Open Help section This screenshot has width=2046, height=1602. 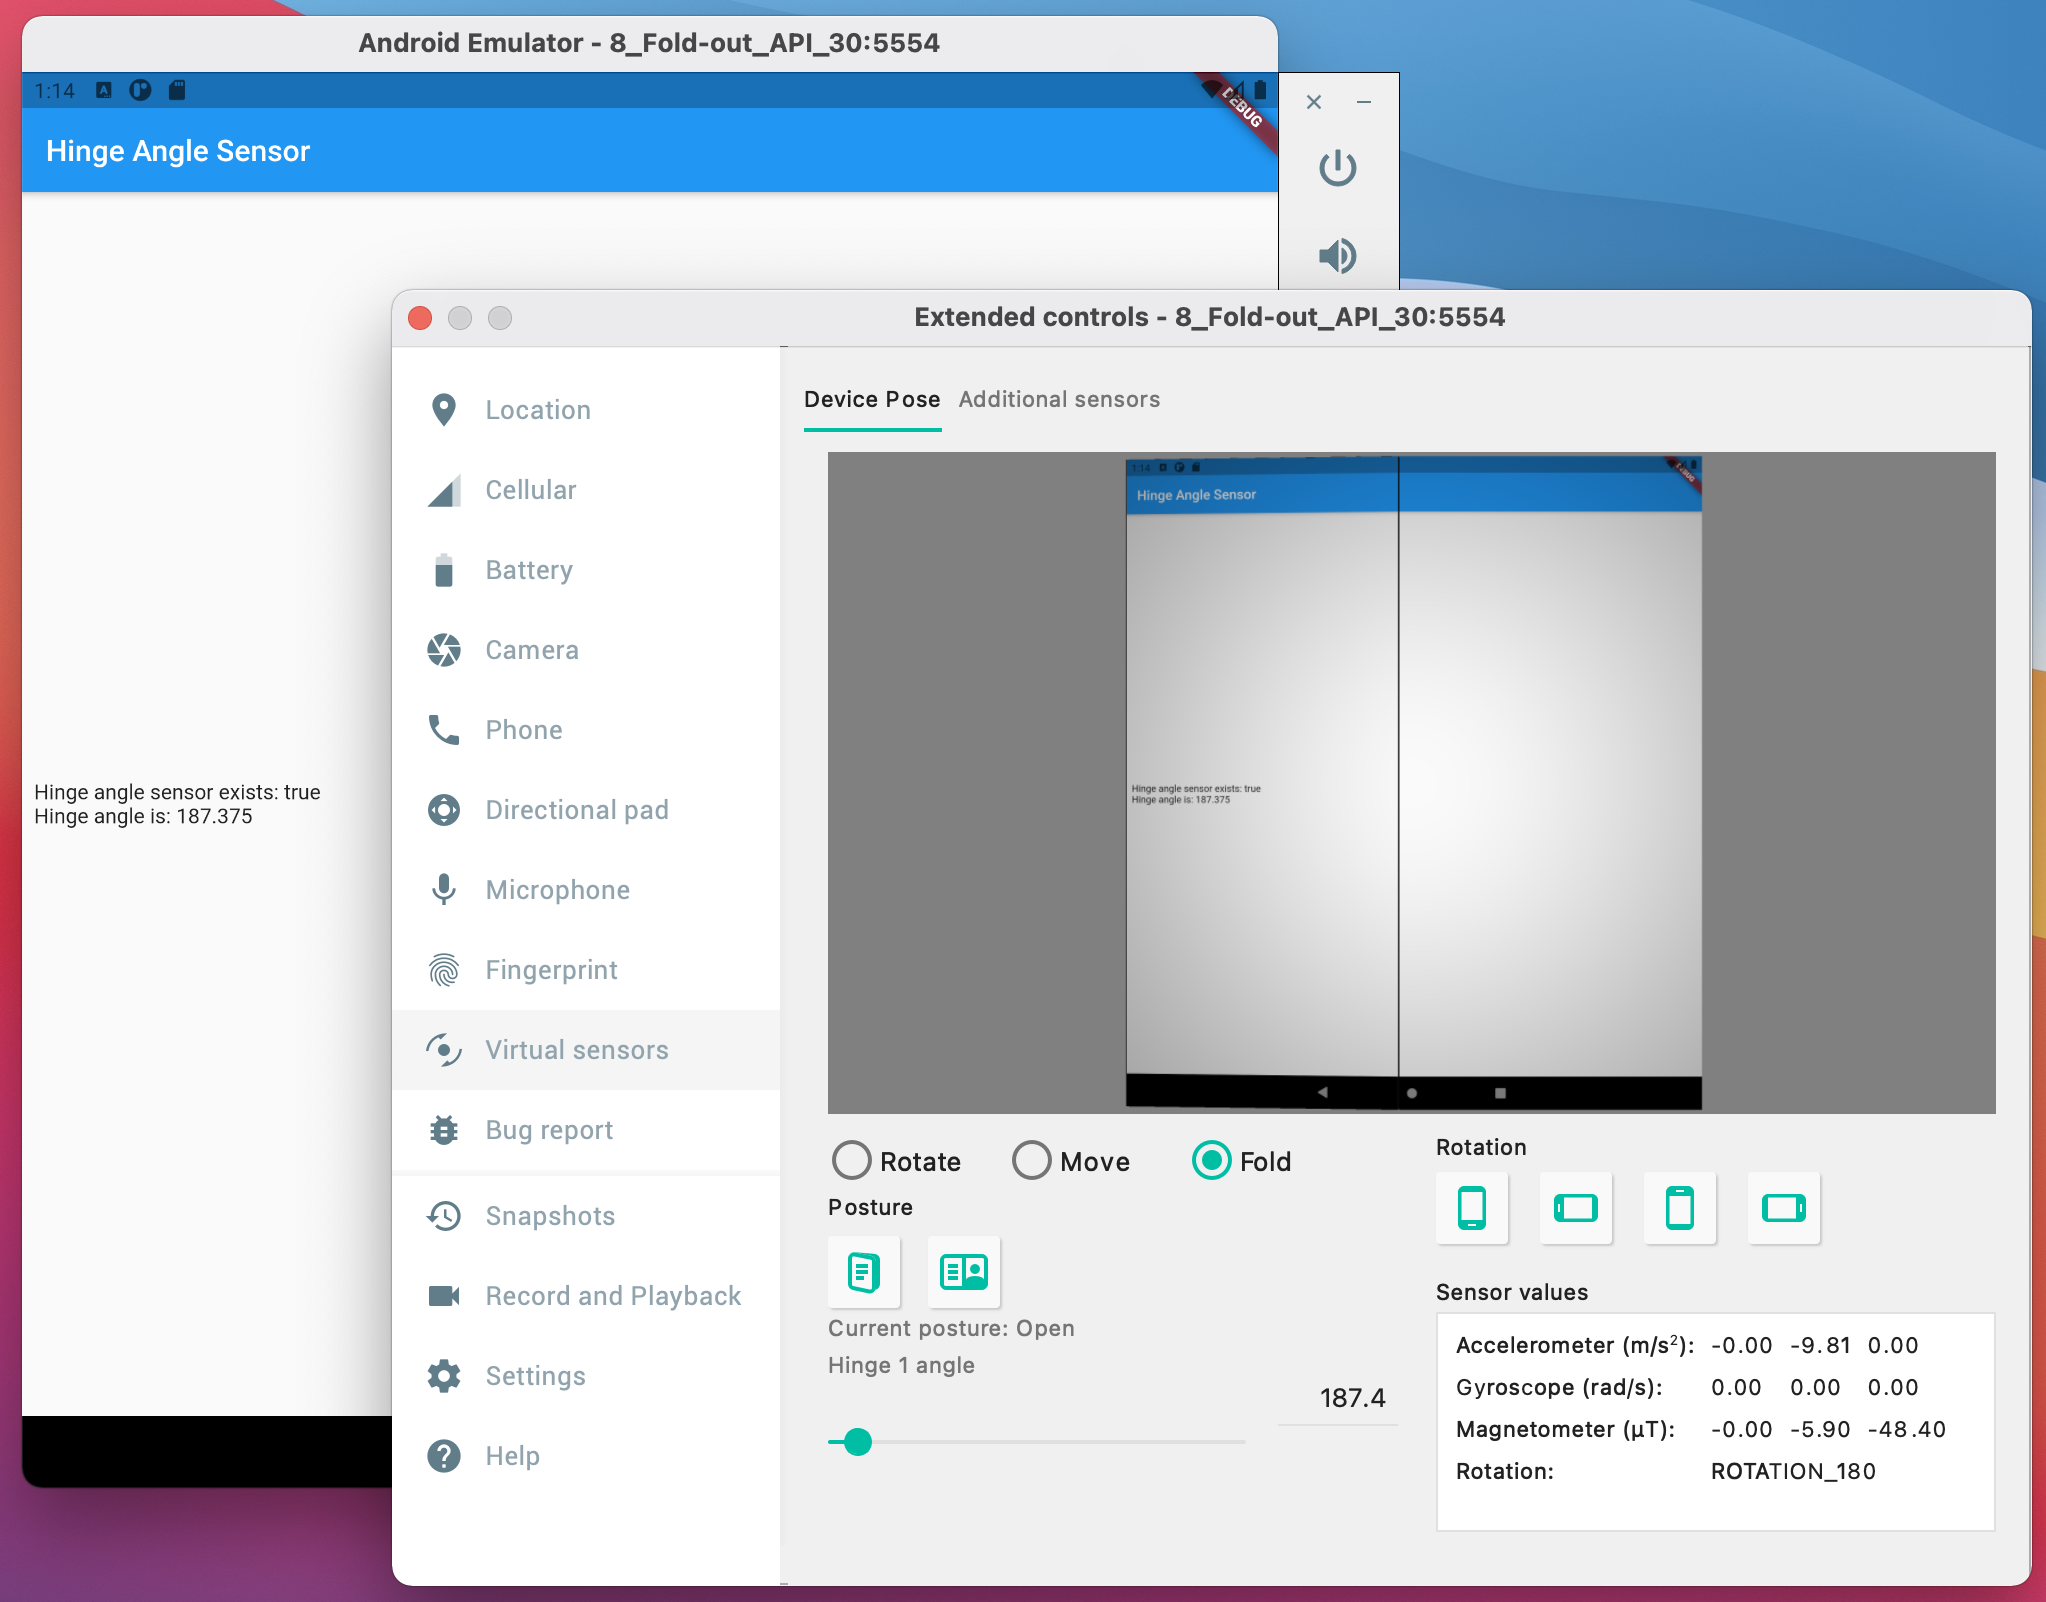512,1458
